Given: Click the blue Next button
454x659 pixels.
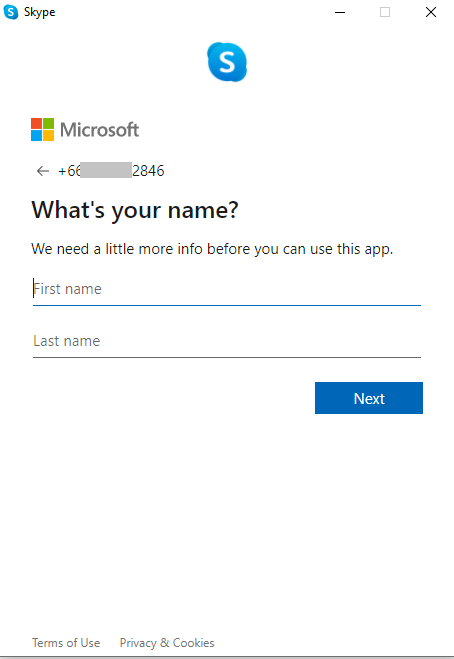Looking at the screenshot, I should click(369, 398).
